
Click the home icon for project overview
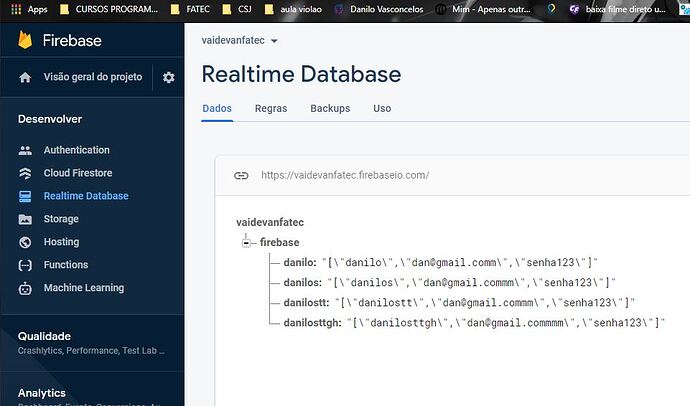(26, 78)
